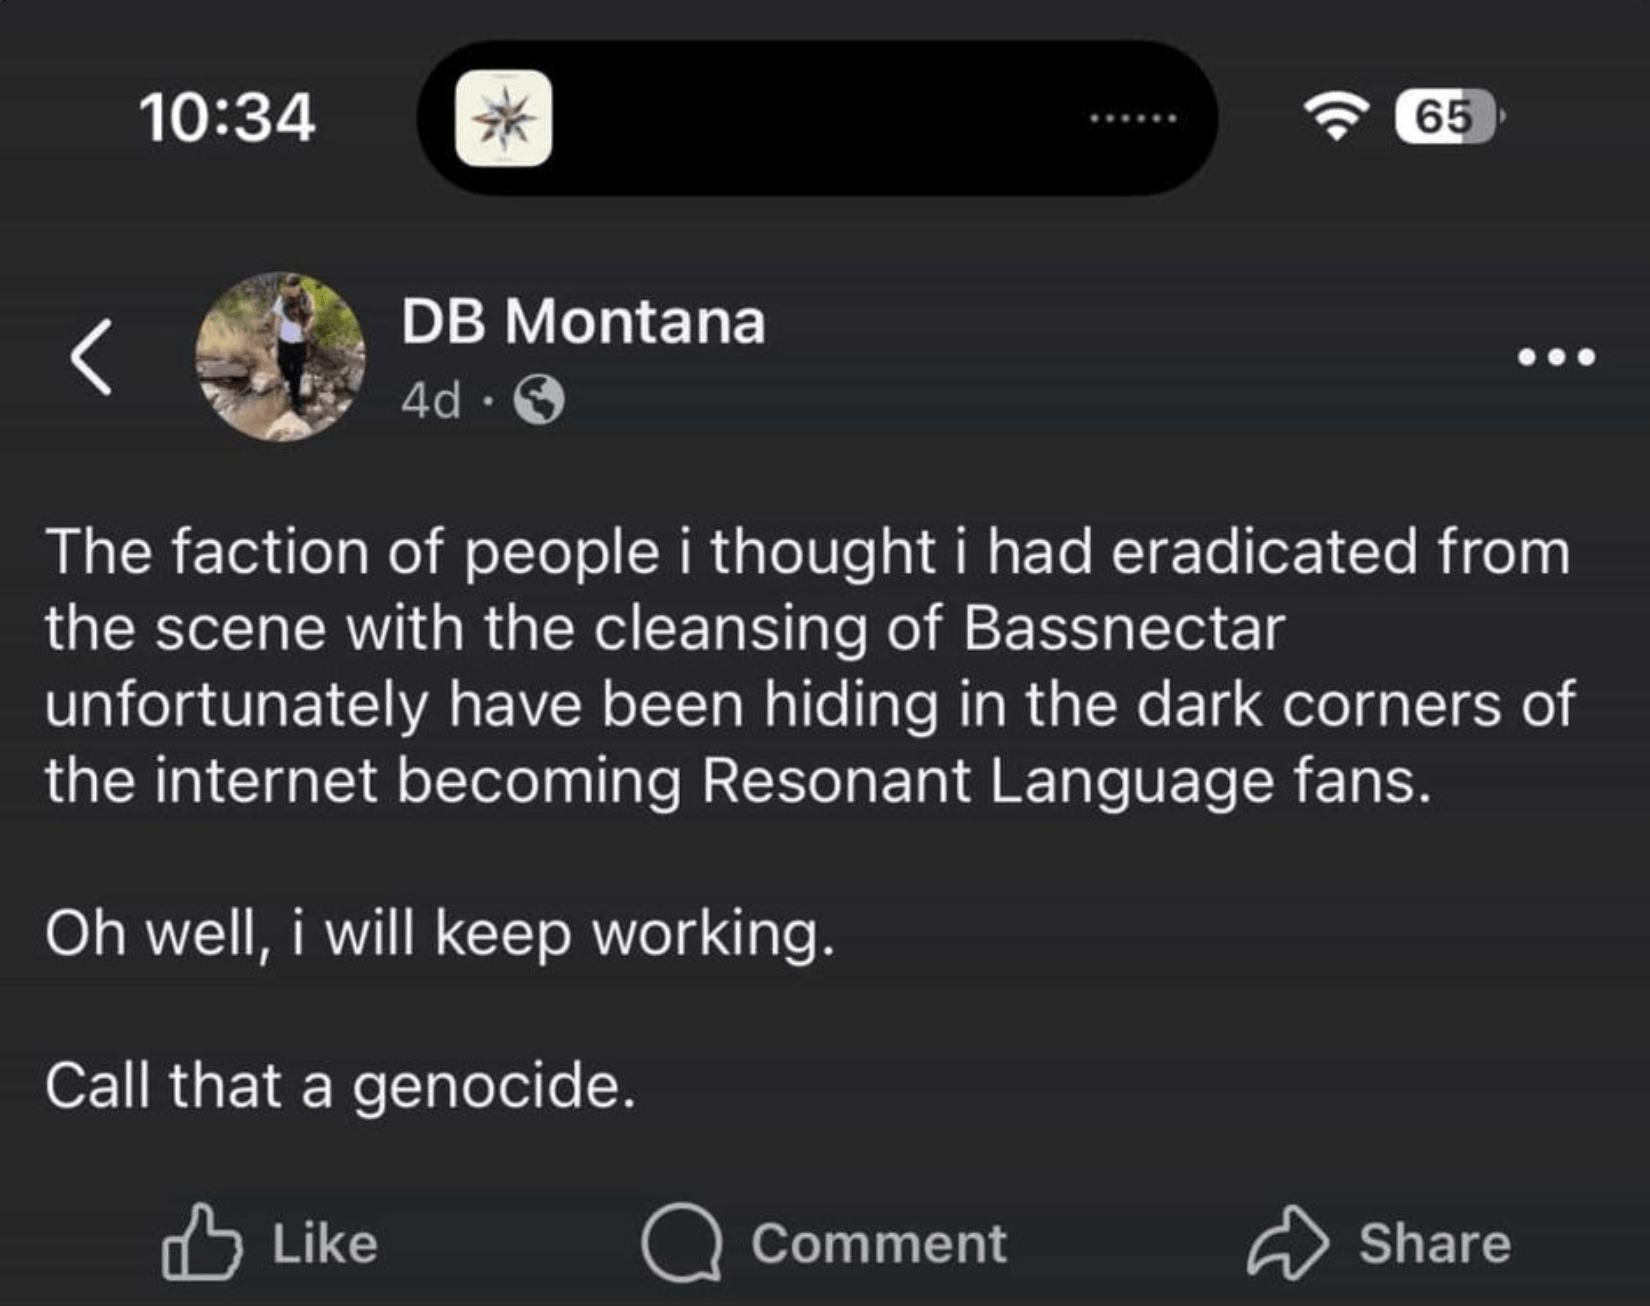Tap the globe public audience icon
The image size is (1650, 1306).
tap(539, 401)
